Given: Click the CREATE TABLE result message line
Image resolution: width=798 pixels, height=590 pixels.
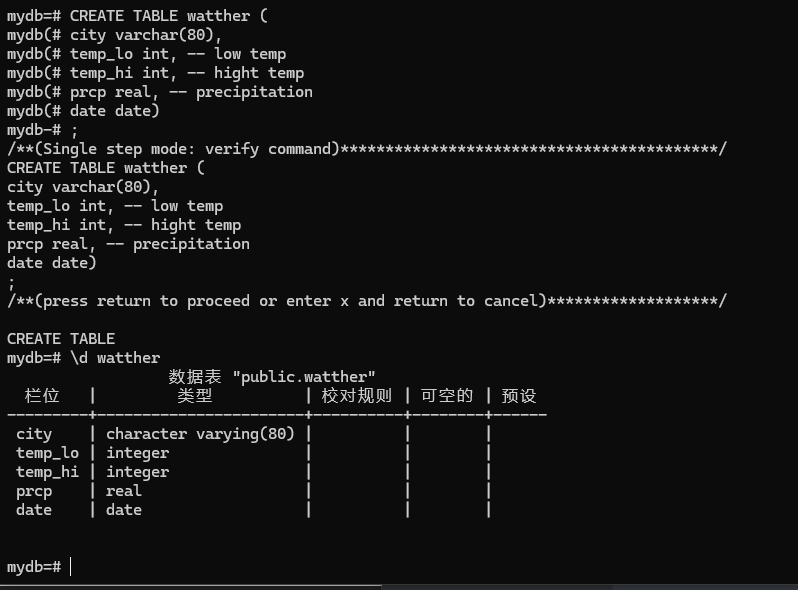Looking at the screenshot, I should click(61, 338).
